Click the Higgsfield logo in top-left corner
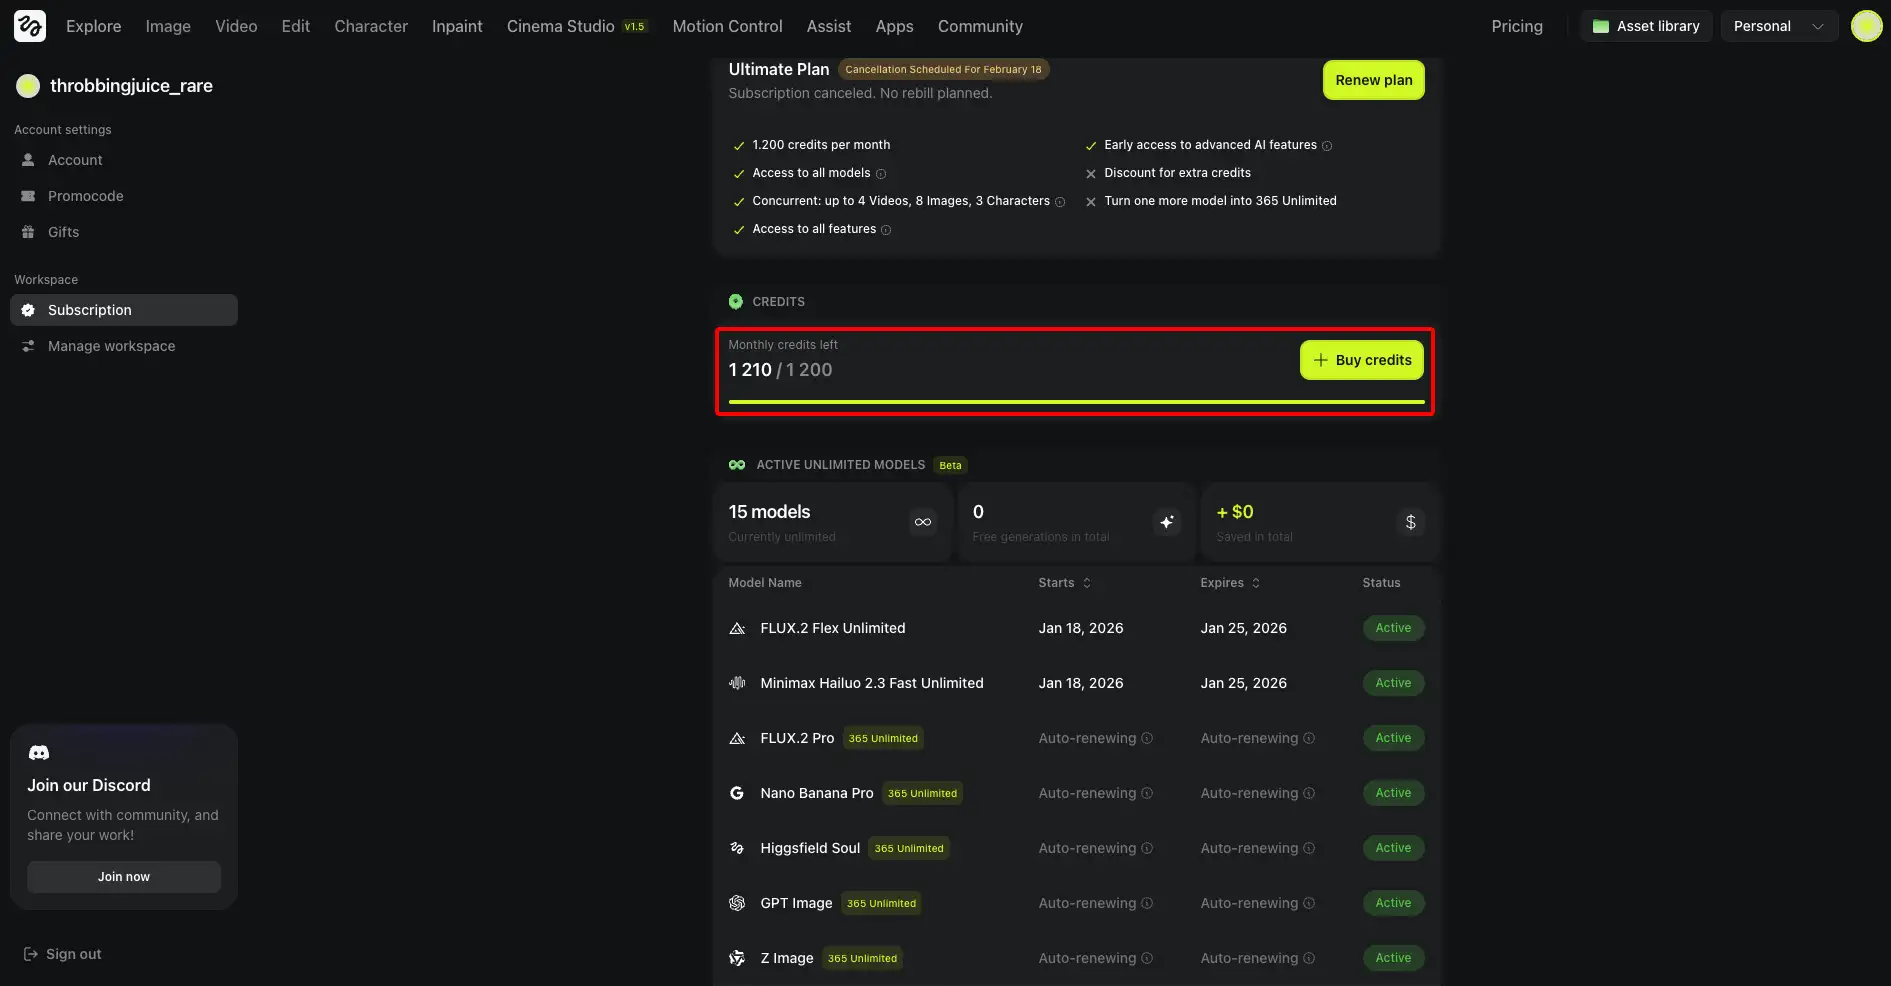 tap(30, 26)
